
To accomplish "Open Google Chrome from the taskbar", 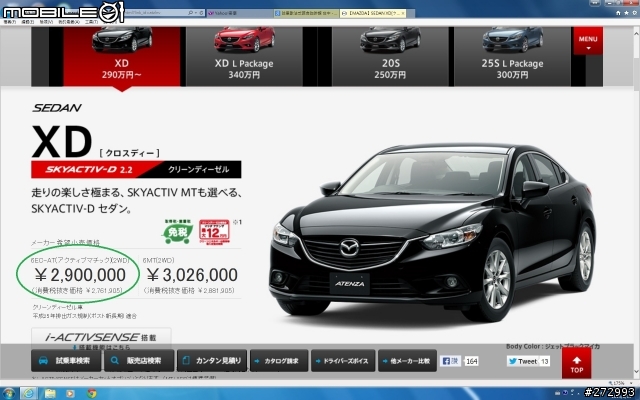I will [x=91, y=393].
